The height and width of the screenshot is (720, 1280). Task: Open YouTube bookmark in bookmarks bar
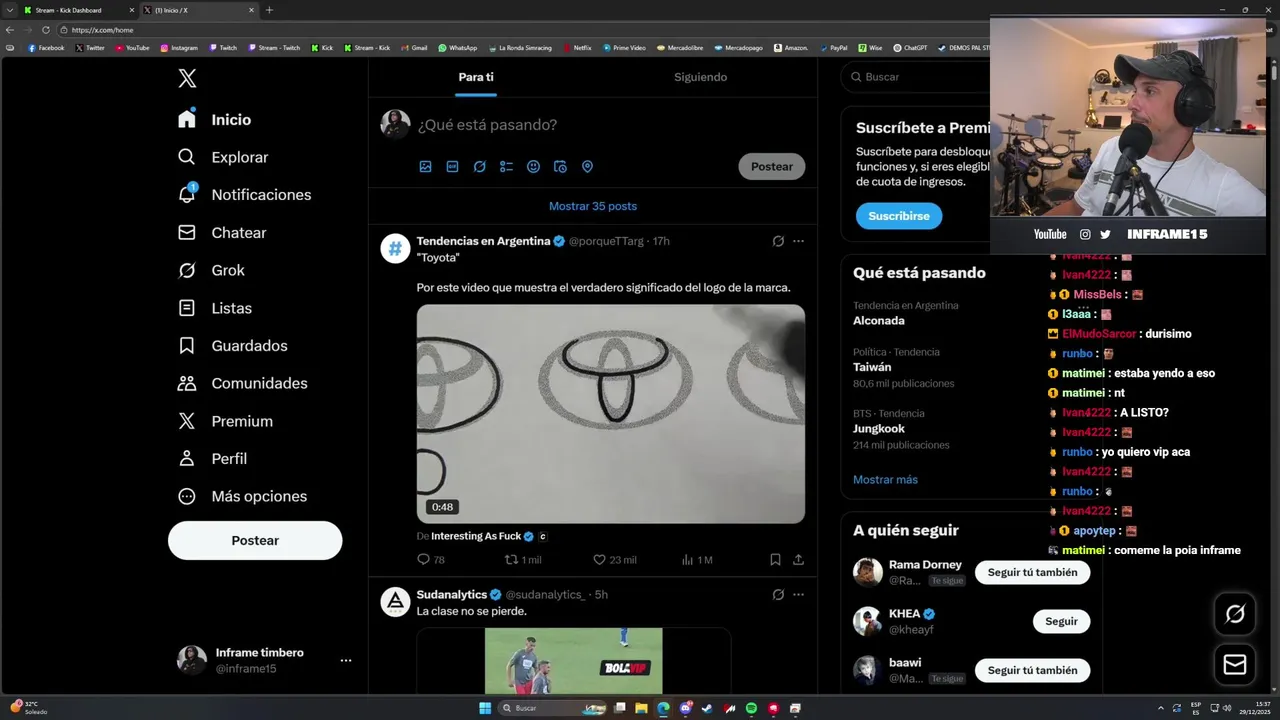point(132,48)
